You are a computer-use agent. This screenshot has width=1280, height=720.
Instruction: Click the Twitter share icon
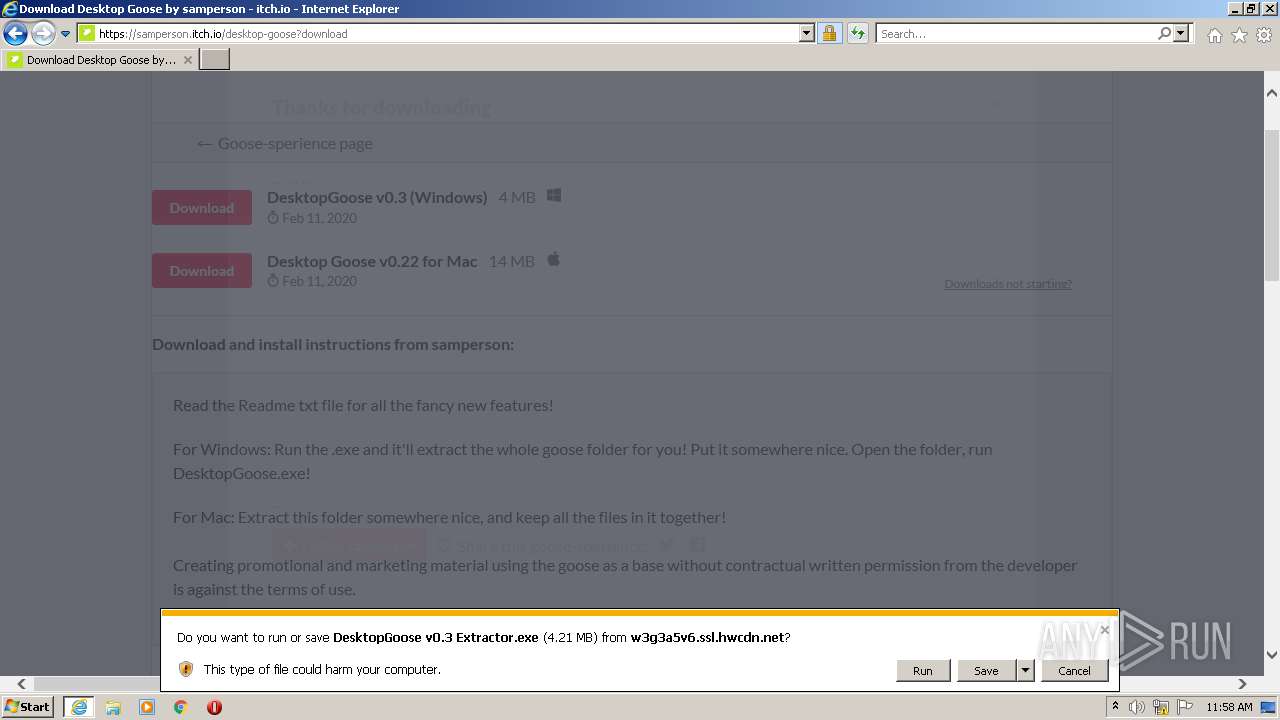point(667,545)
